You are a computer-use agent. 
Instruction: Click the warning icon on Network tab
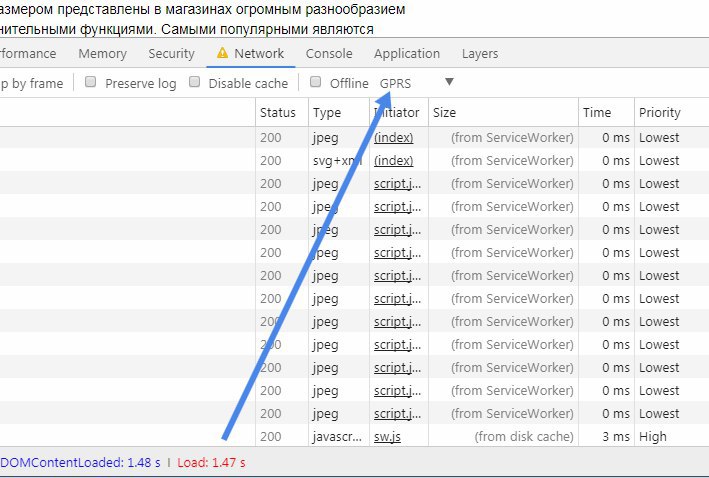(x=222, y=53)
